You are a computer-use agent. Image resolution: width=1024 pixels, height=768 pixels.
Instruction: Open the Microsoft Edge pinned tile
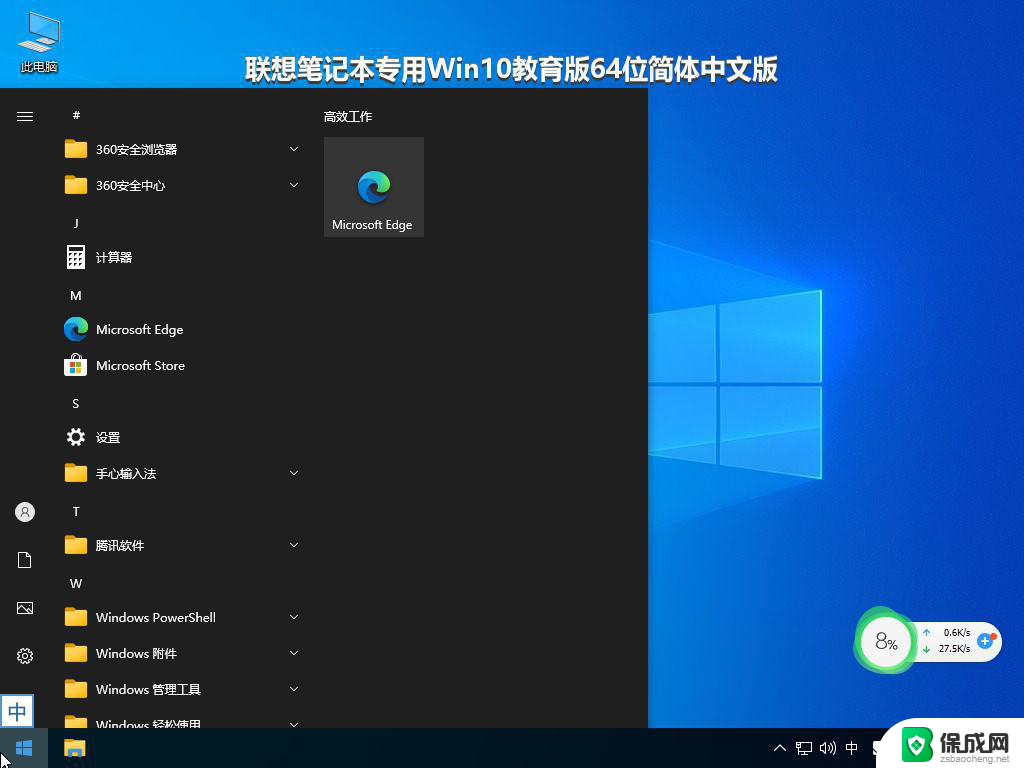(x=374, y=187)
